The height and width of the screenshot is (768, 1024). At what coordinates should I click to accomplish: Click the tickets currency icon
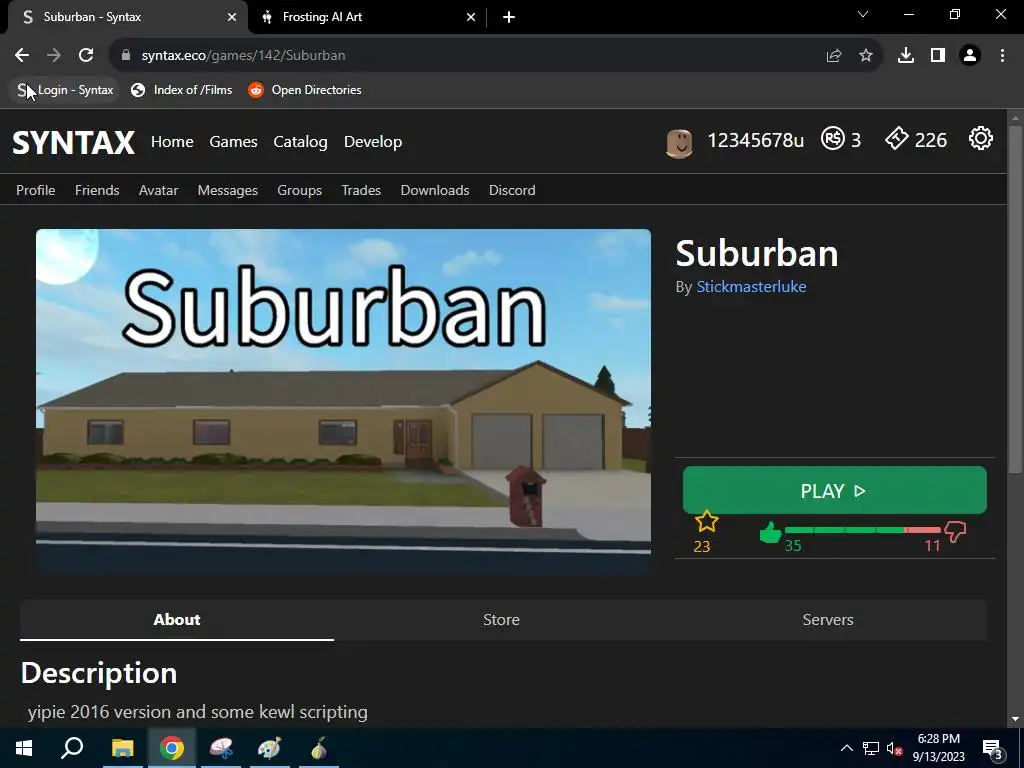pos(897,138)
